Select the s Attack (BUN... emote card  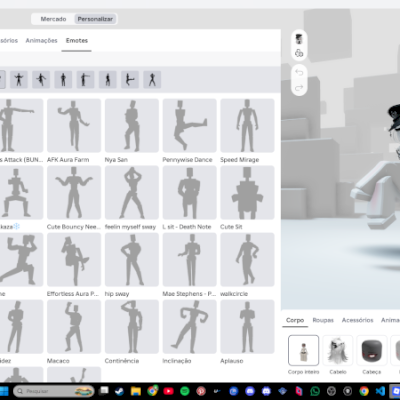point(21,125)
